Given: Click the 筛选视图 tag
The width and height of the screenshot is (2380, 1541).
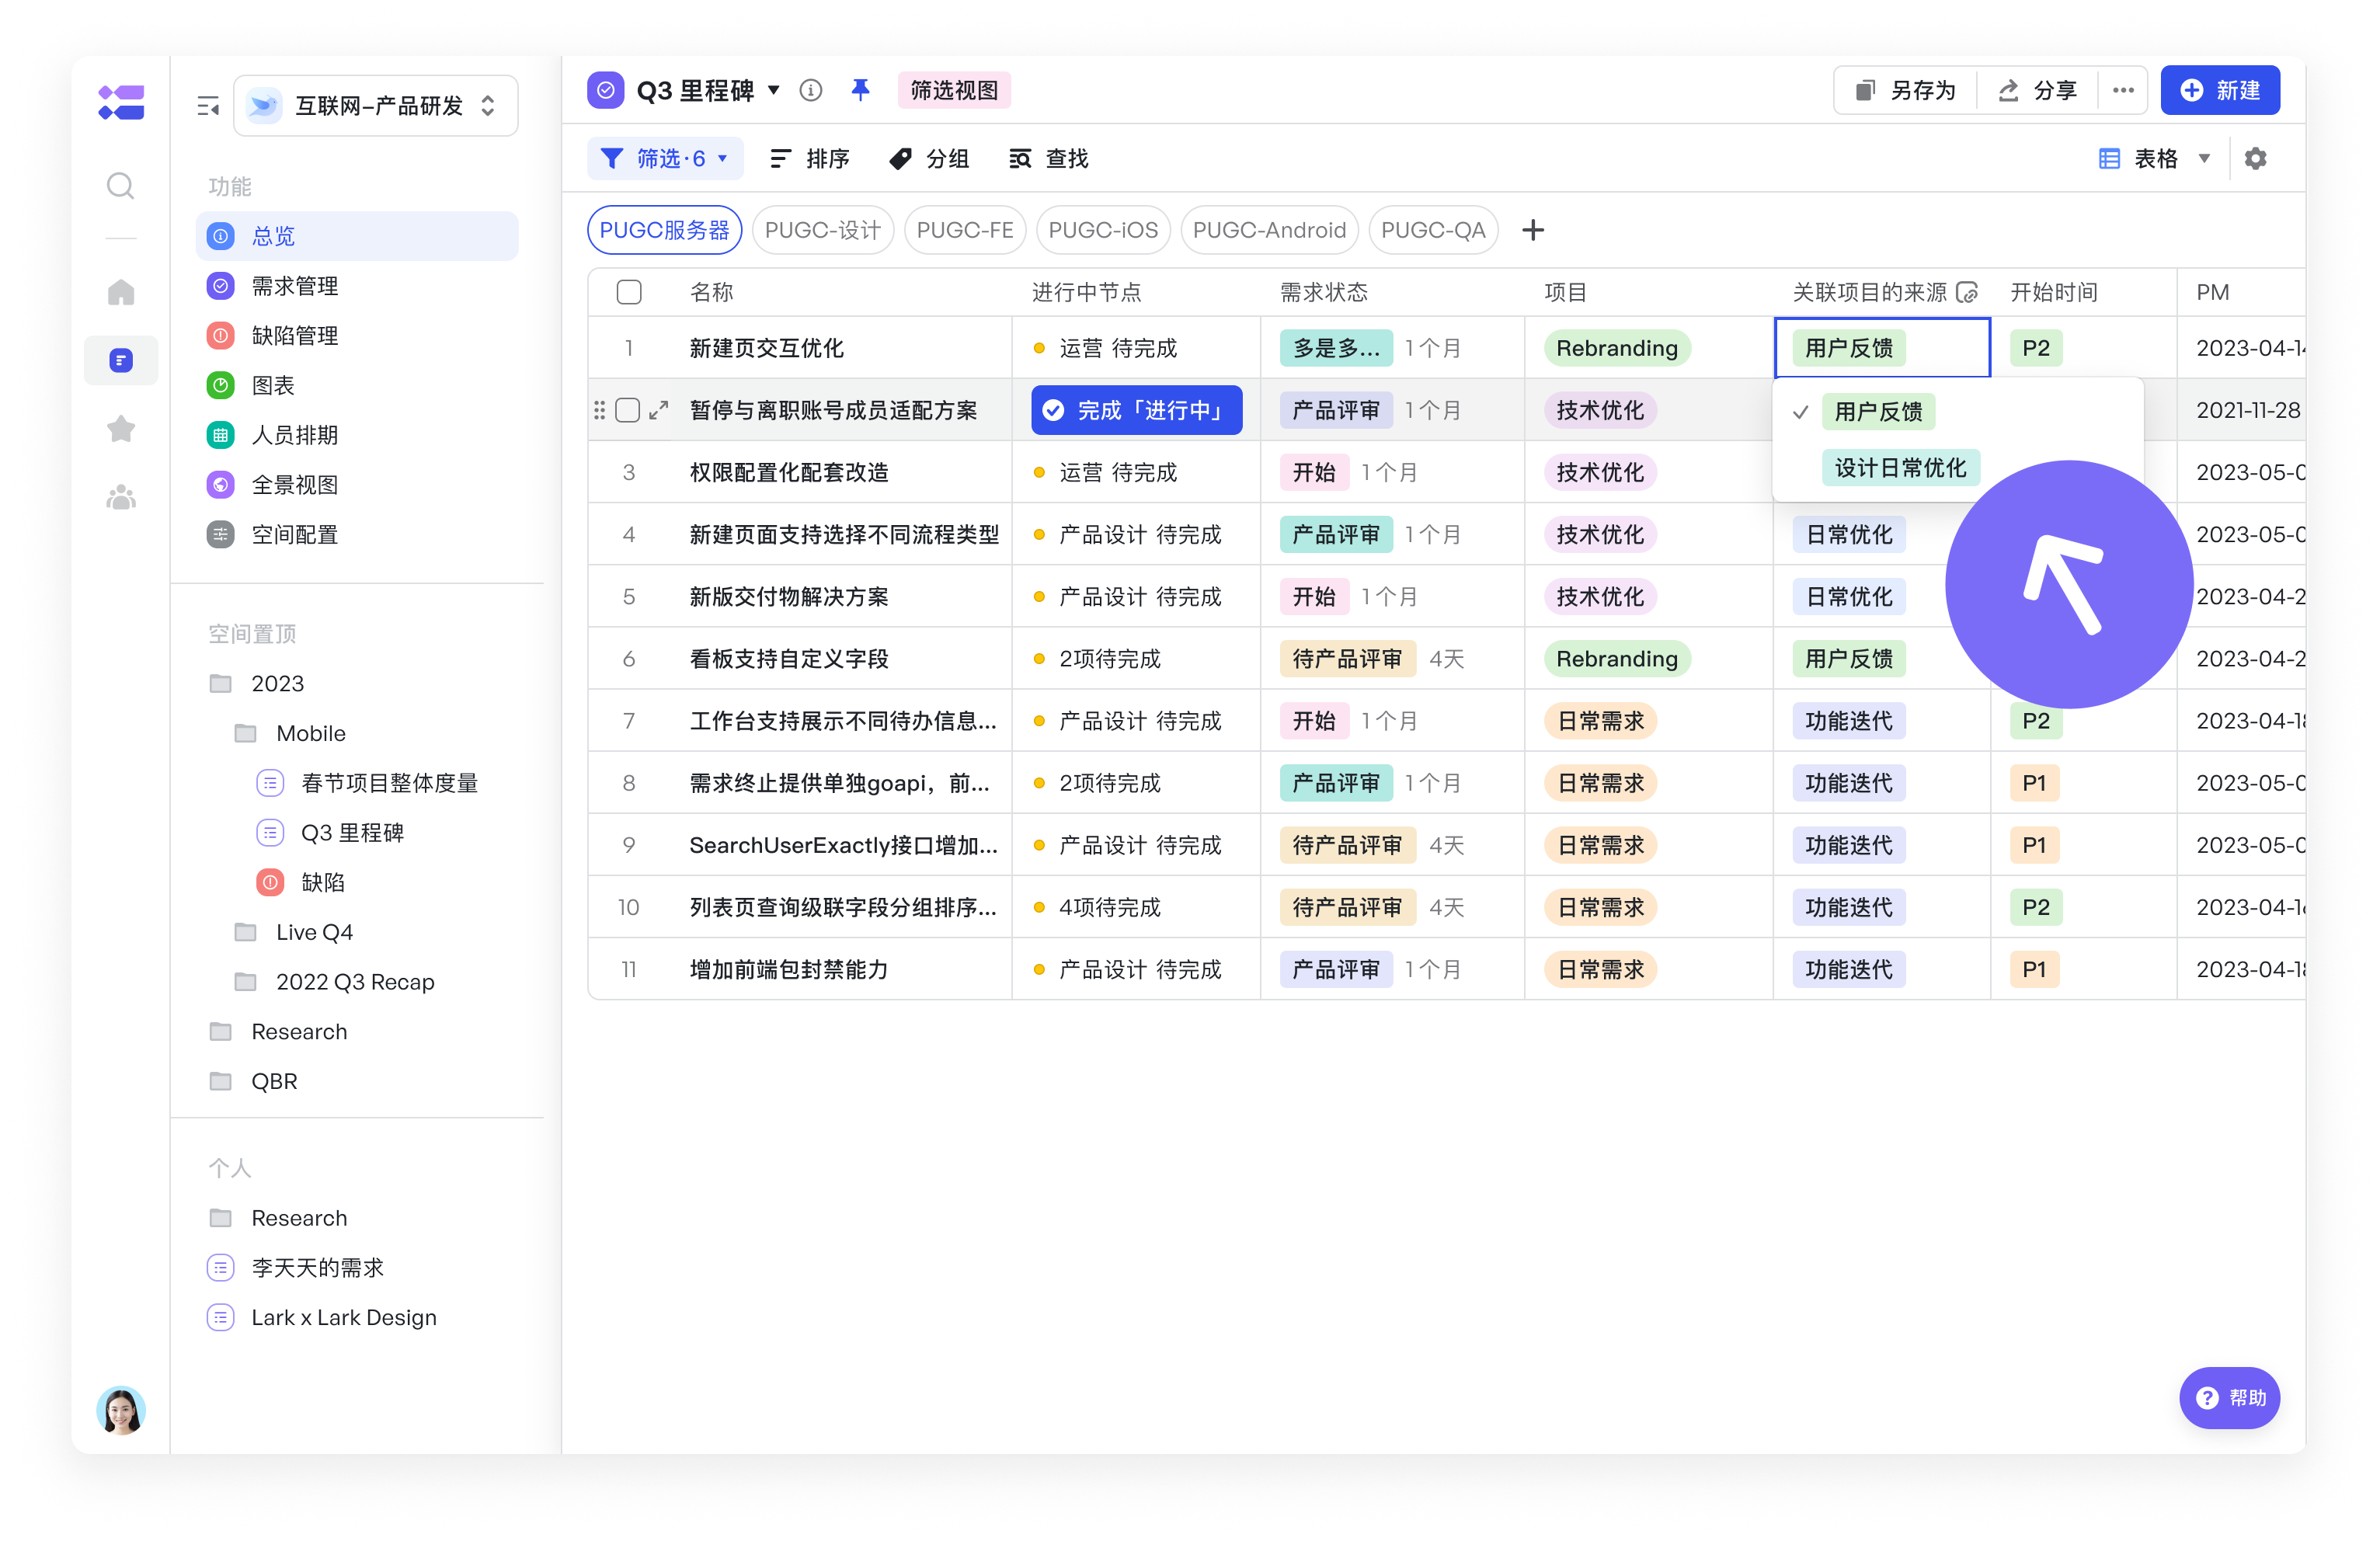Looking at the screenshot, I should pos(954,91).
